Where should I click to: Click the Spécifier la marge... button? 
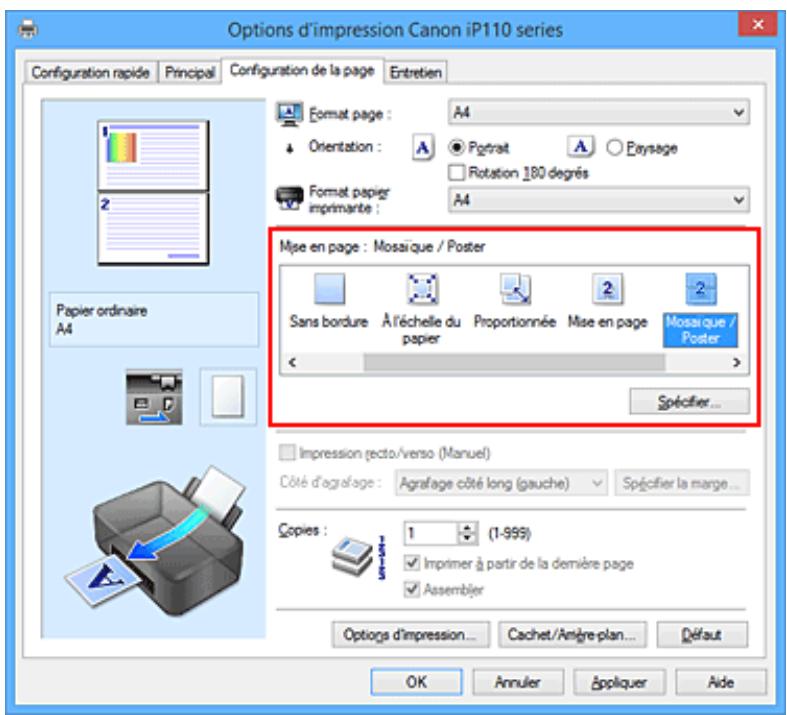click(x=683, y=483)
